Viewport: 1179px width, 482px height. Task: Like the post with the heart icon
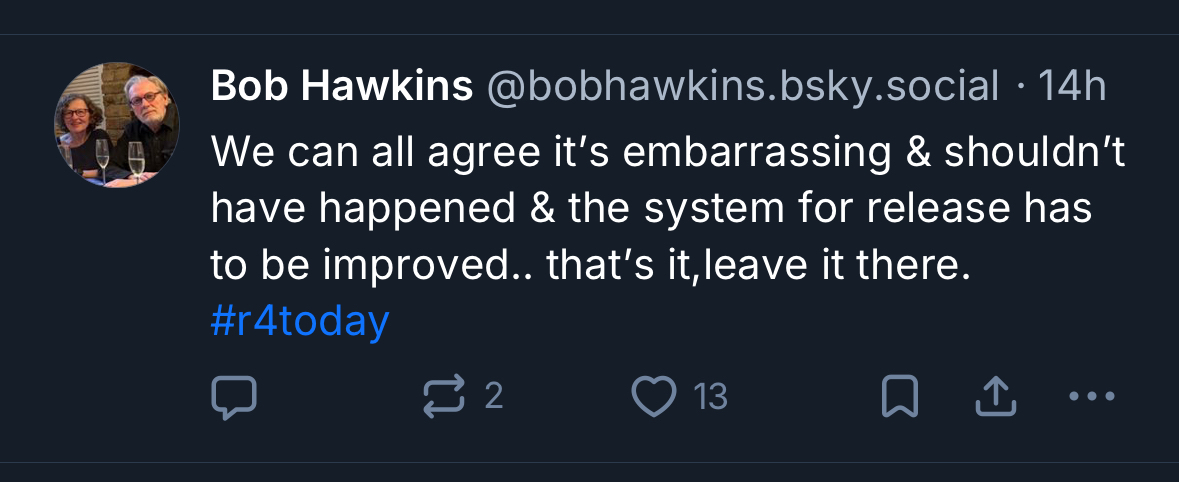[656, 397]
